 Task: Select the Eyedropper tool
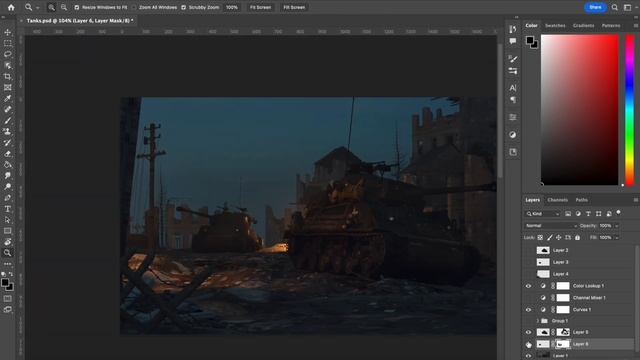pyautogui.click(x=7, y=98)
